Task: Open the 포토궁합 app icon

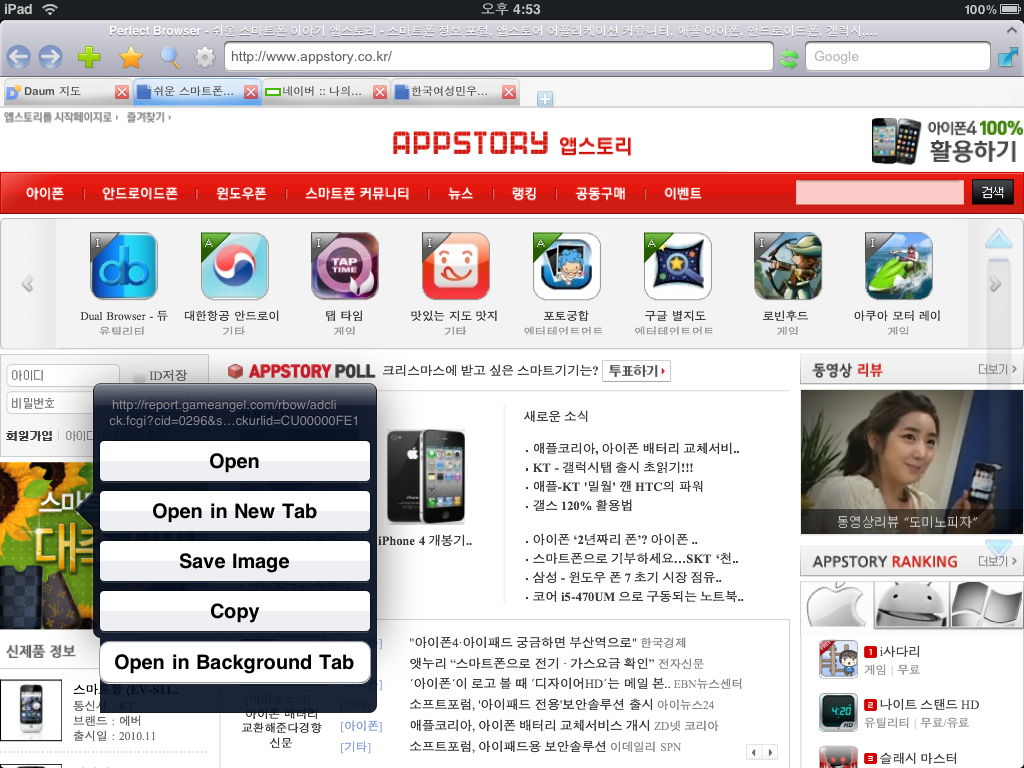Action: (x=566, y=266)
